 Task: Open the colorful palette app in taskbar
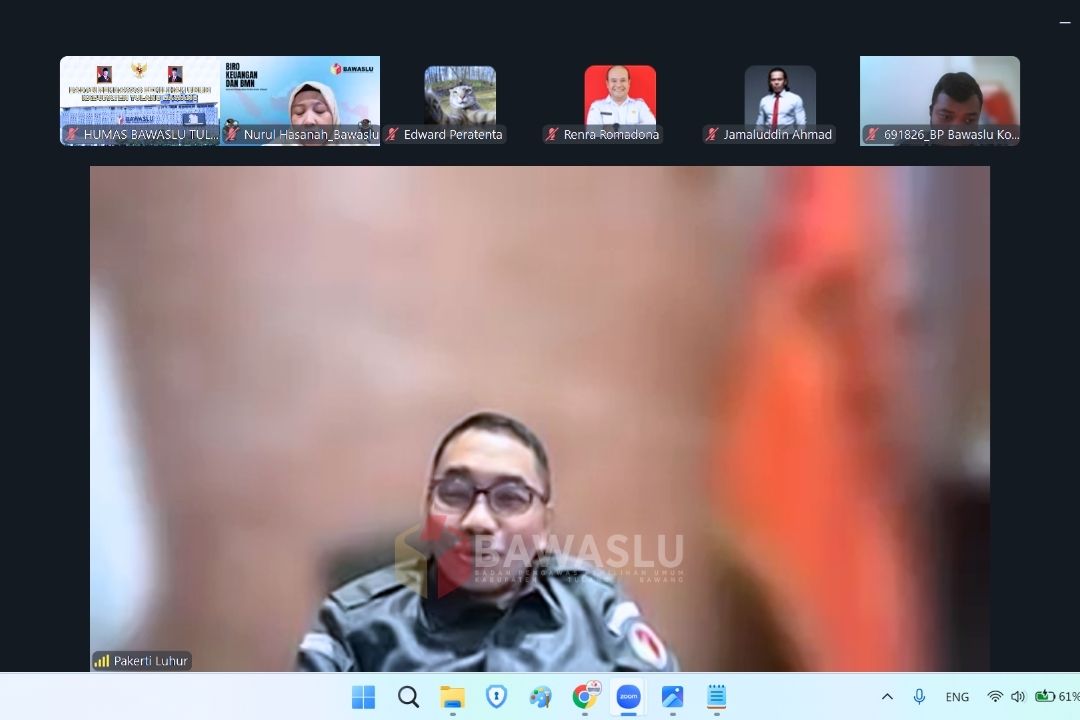541,697
